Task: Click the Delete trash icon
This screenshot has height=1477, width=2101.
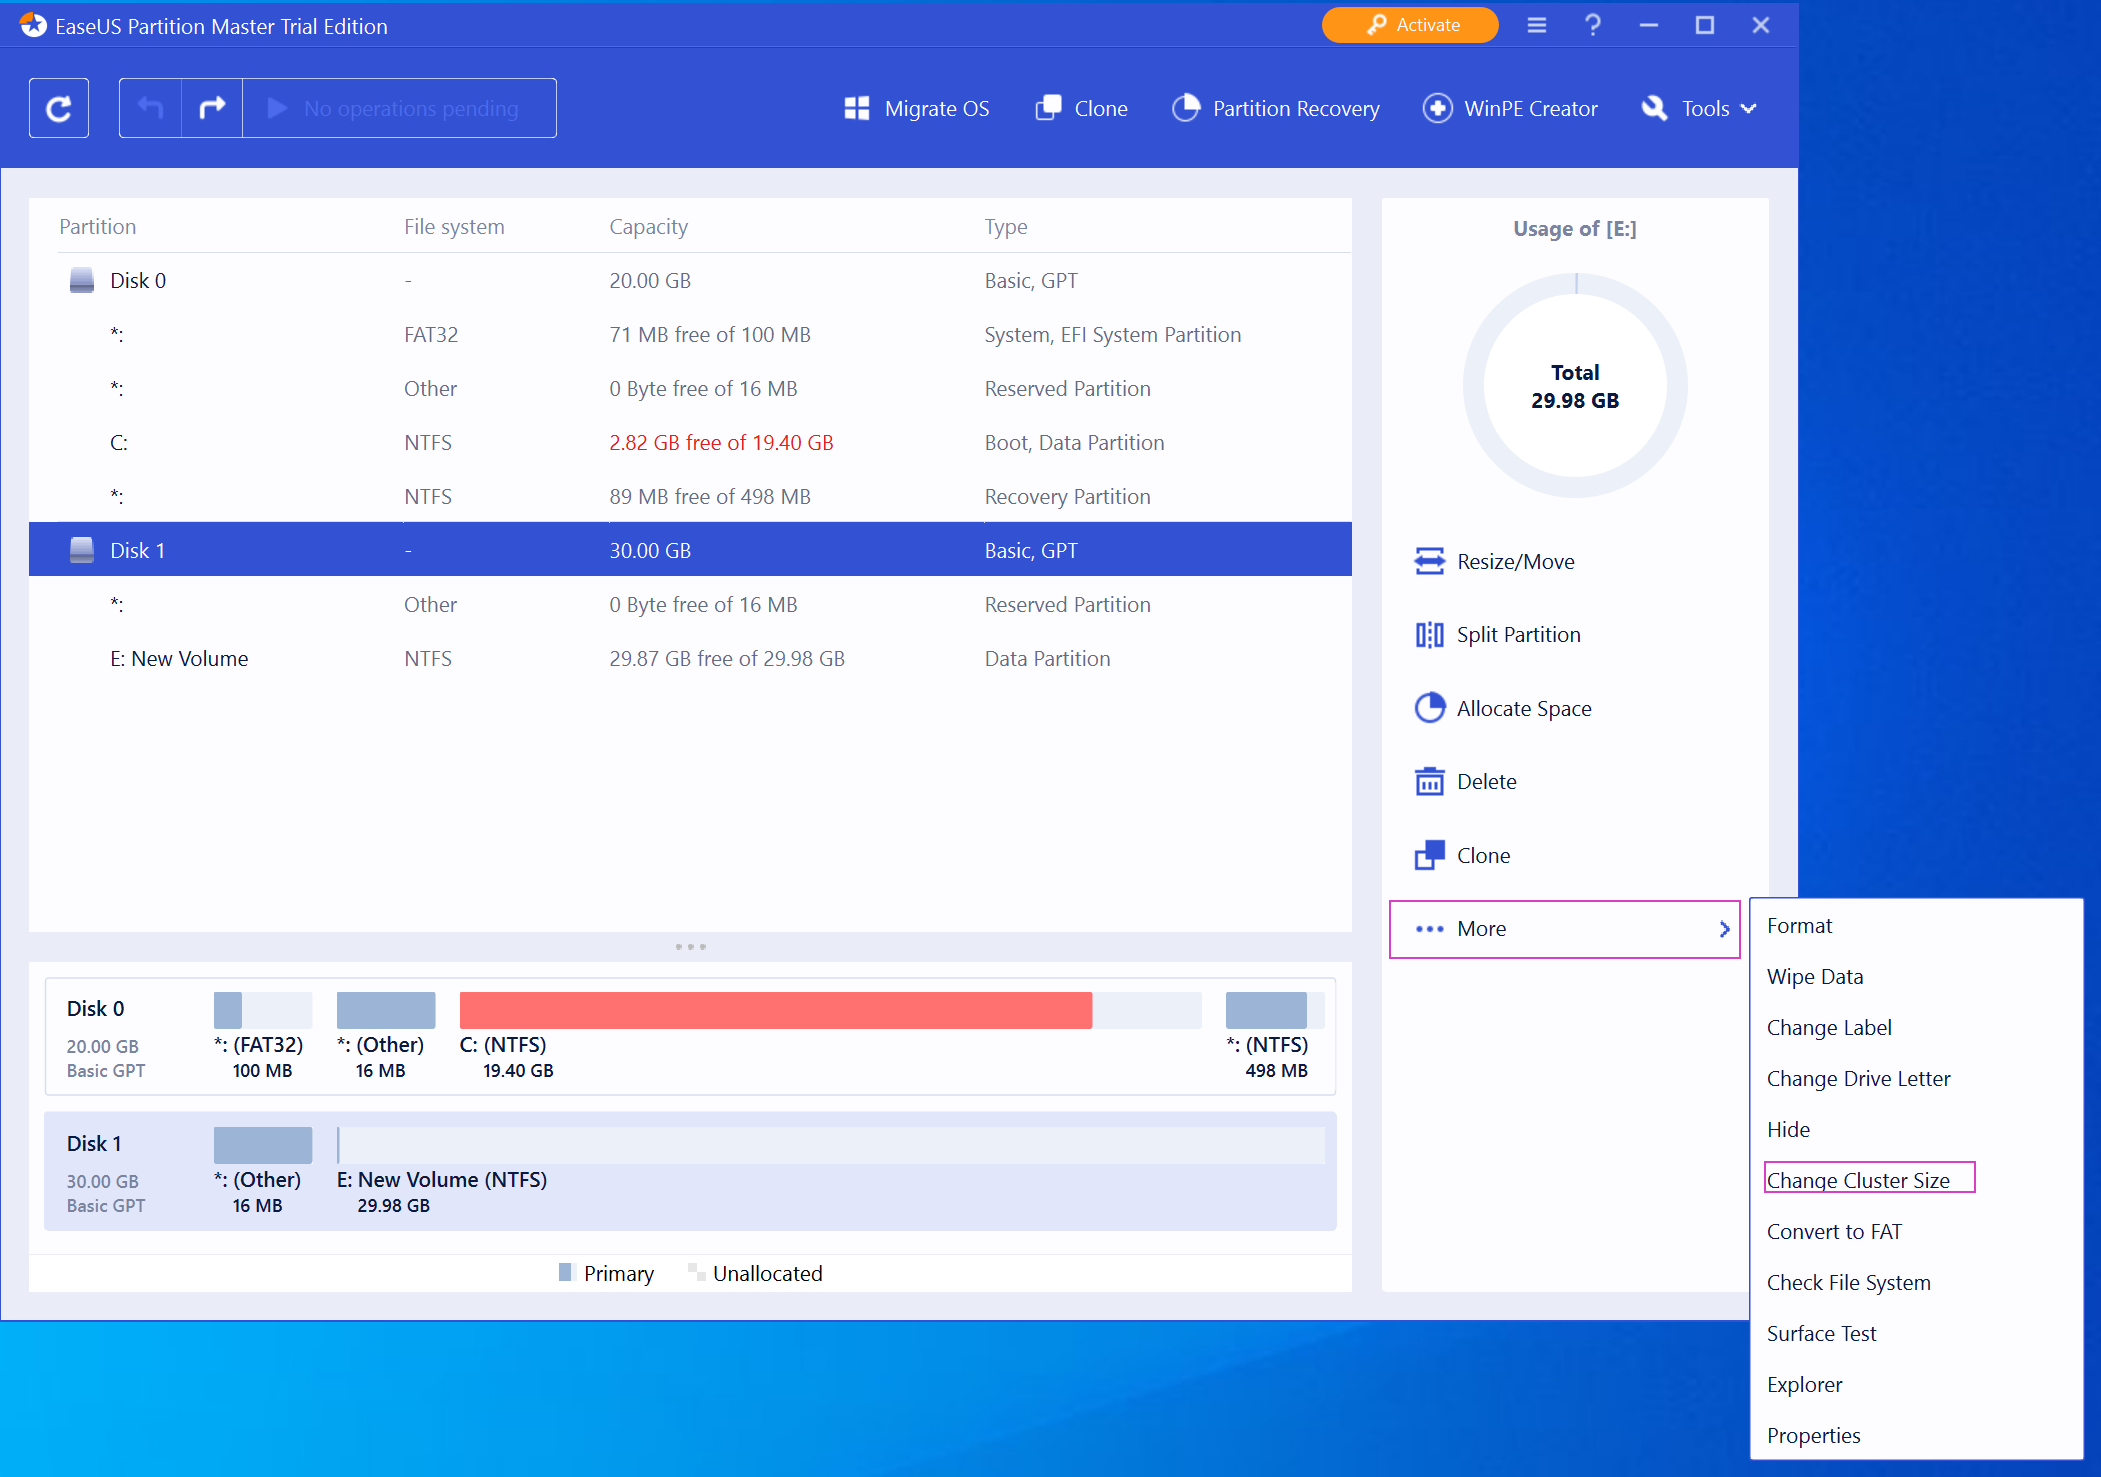Action: tap(1430, 781)
